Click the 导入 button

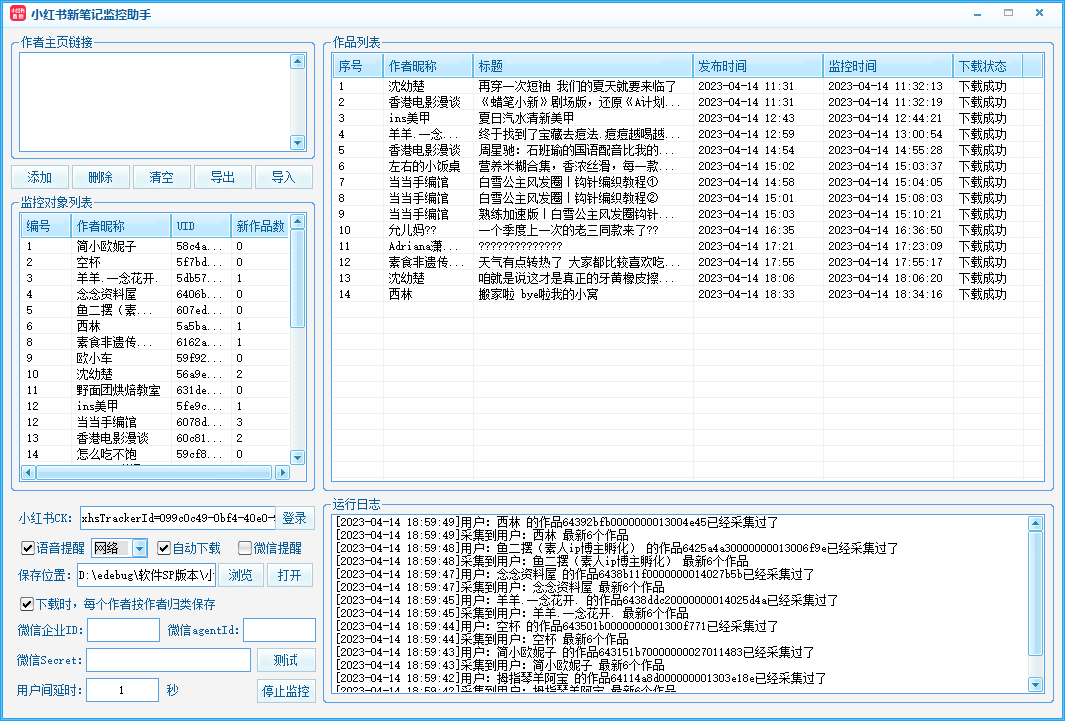(x=283, y=177)
